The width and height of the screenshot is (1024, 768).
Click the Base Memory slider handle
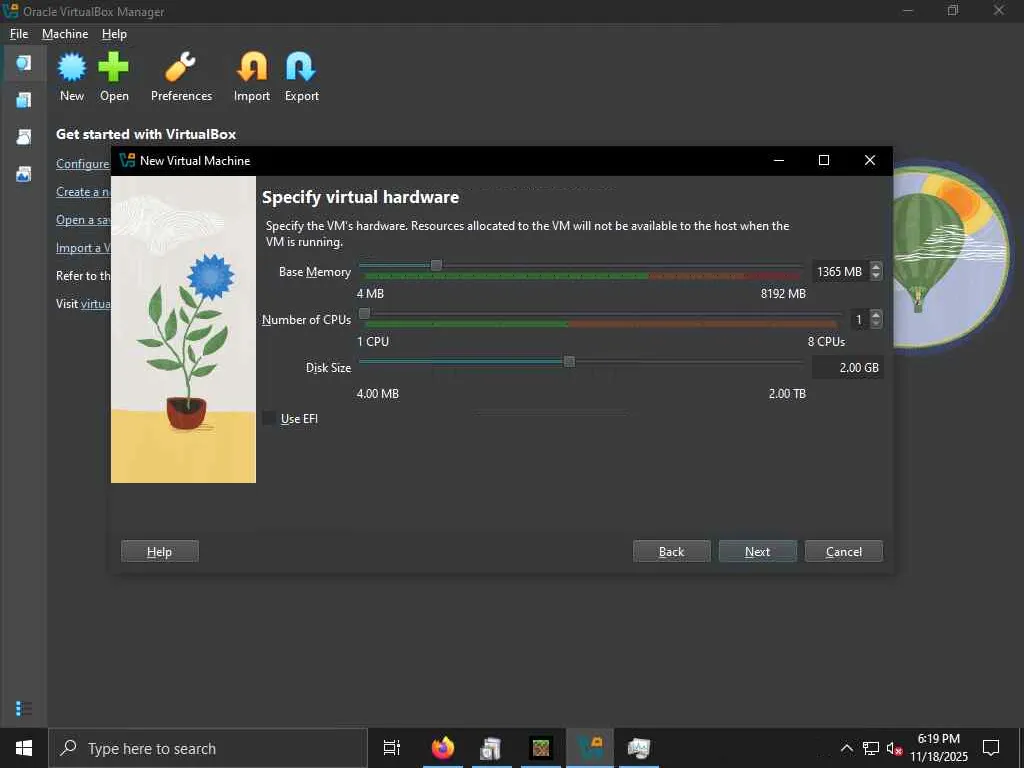(436, 265)
